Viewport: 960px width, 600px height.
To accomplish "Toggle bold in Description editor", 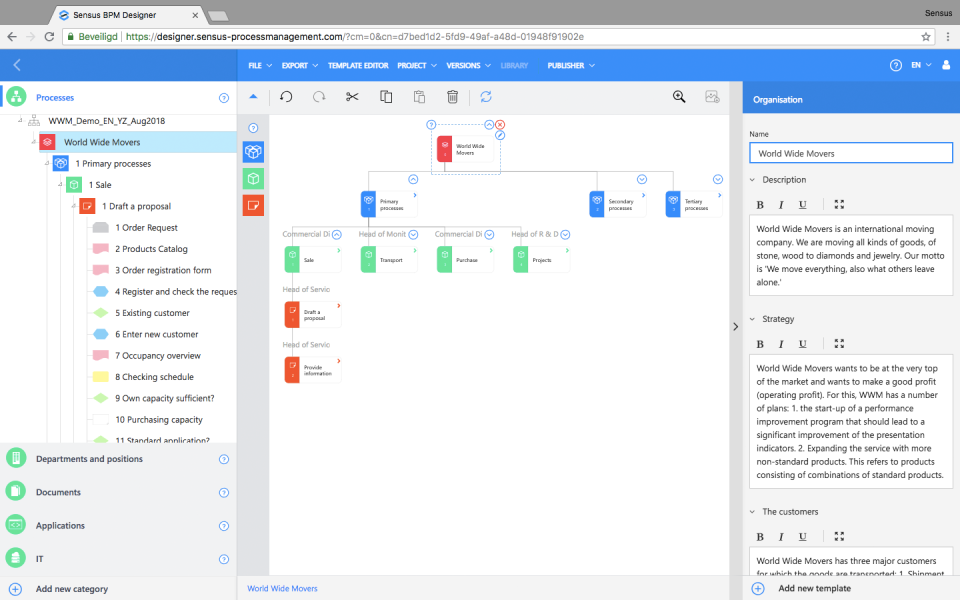I will point(760,204).
